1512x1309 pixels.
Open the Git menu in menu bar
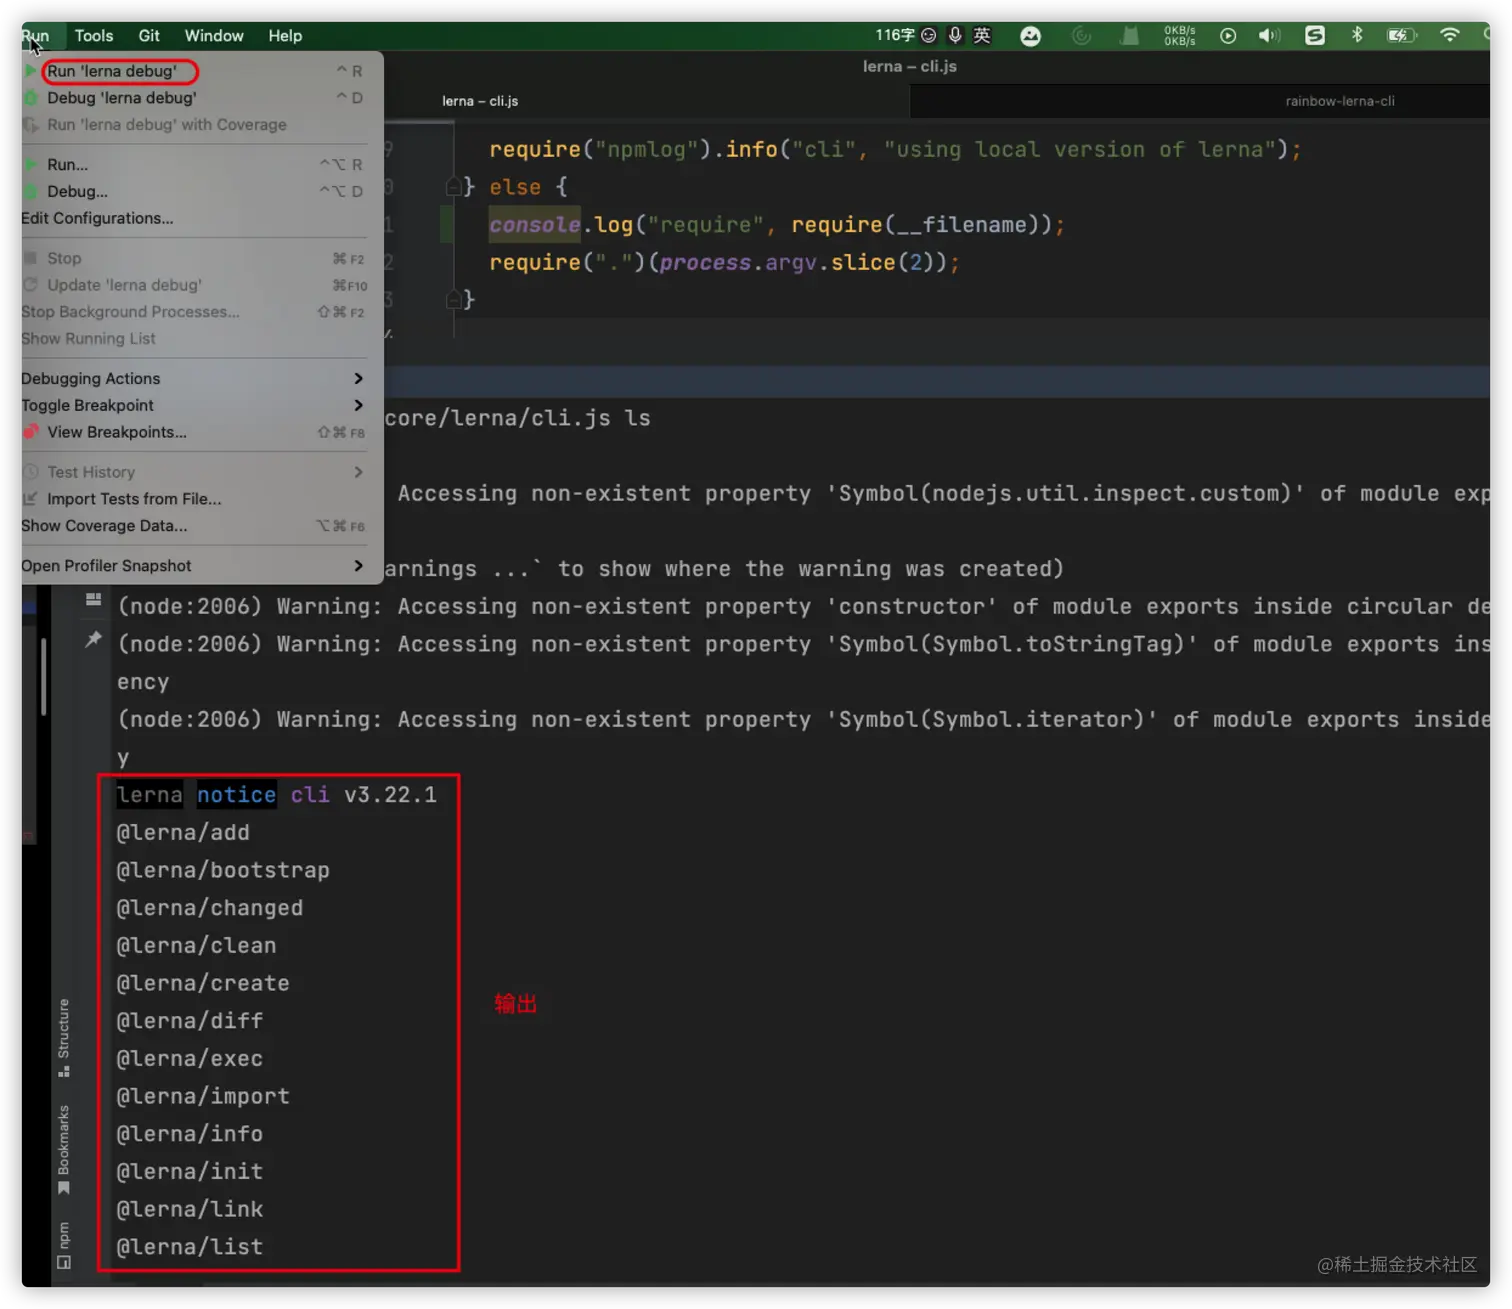click(149, 36)
